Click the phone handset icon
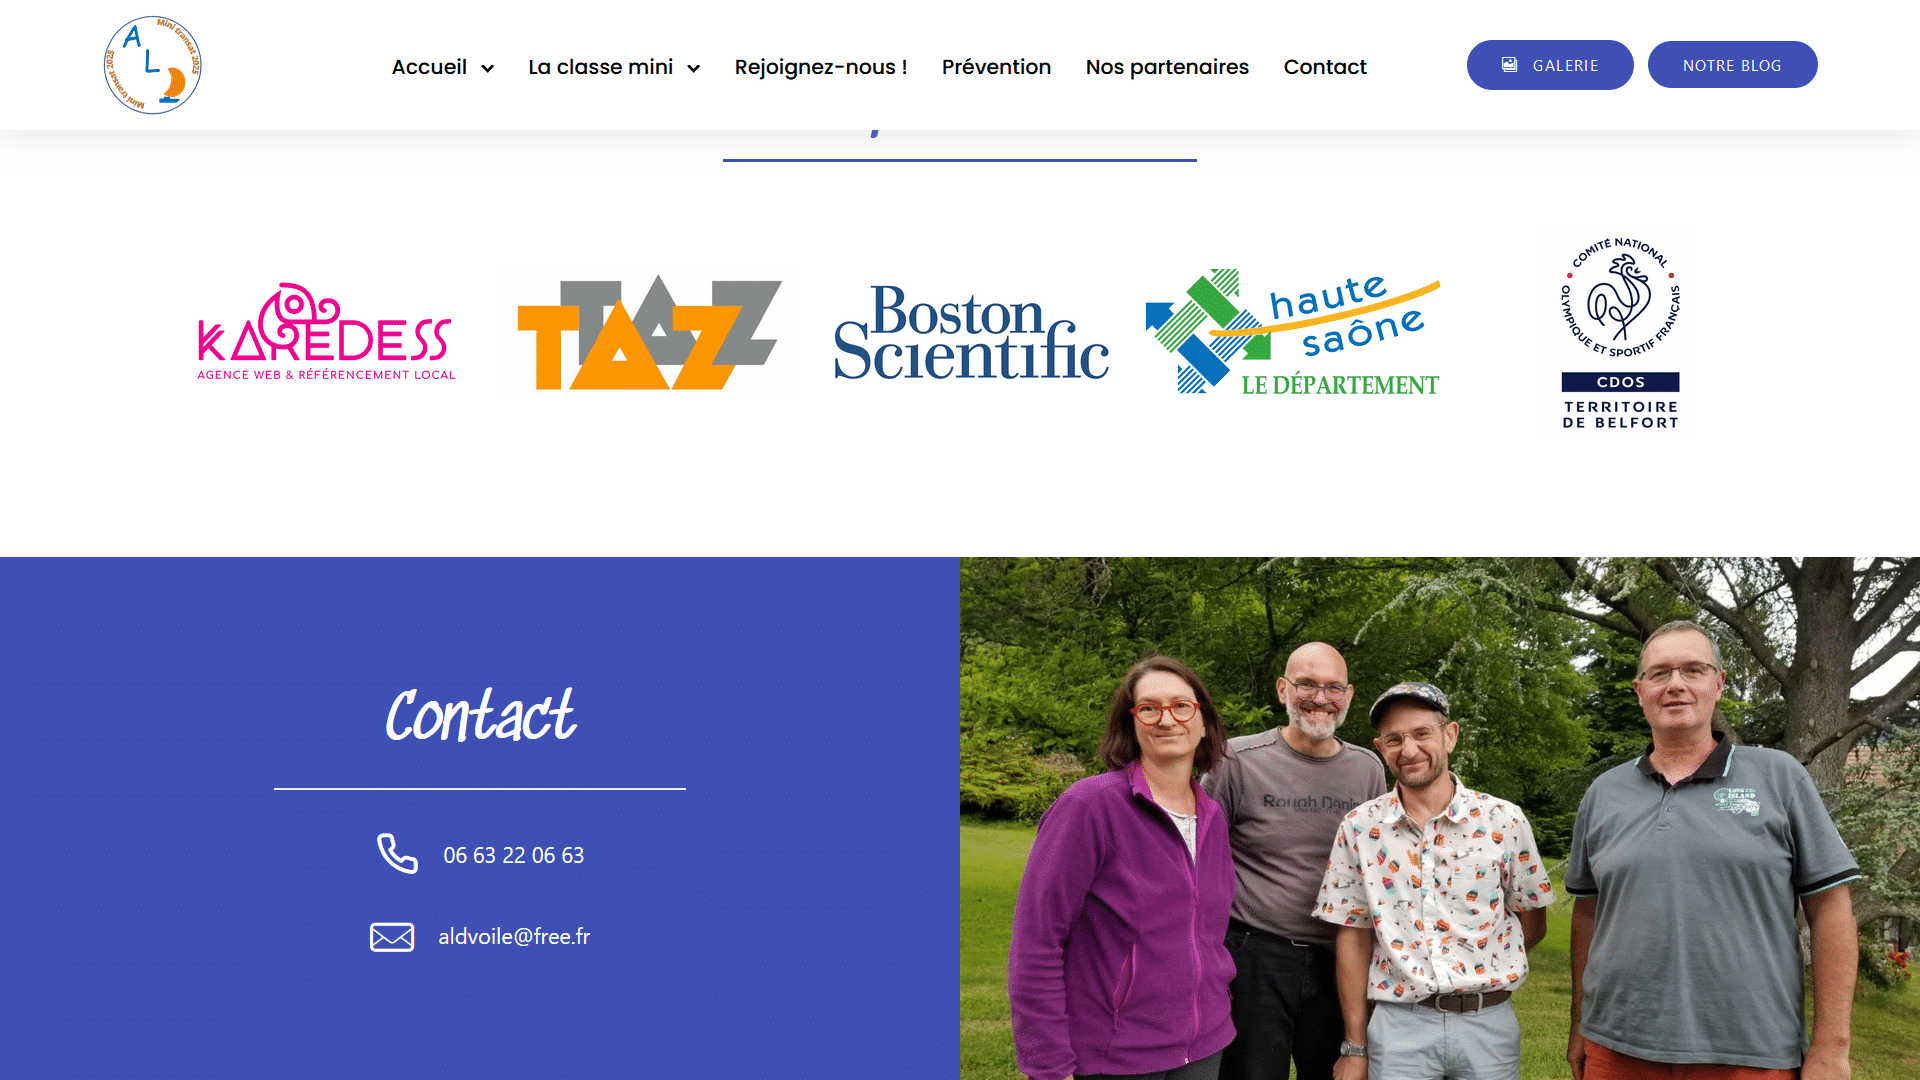The image size is (1920, 1080). tap(397, 854)
